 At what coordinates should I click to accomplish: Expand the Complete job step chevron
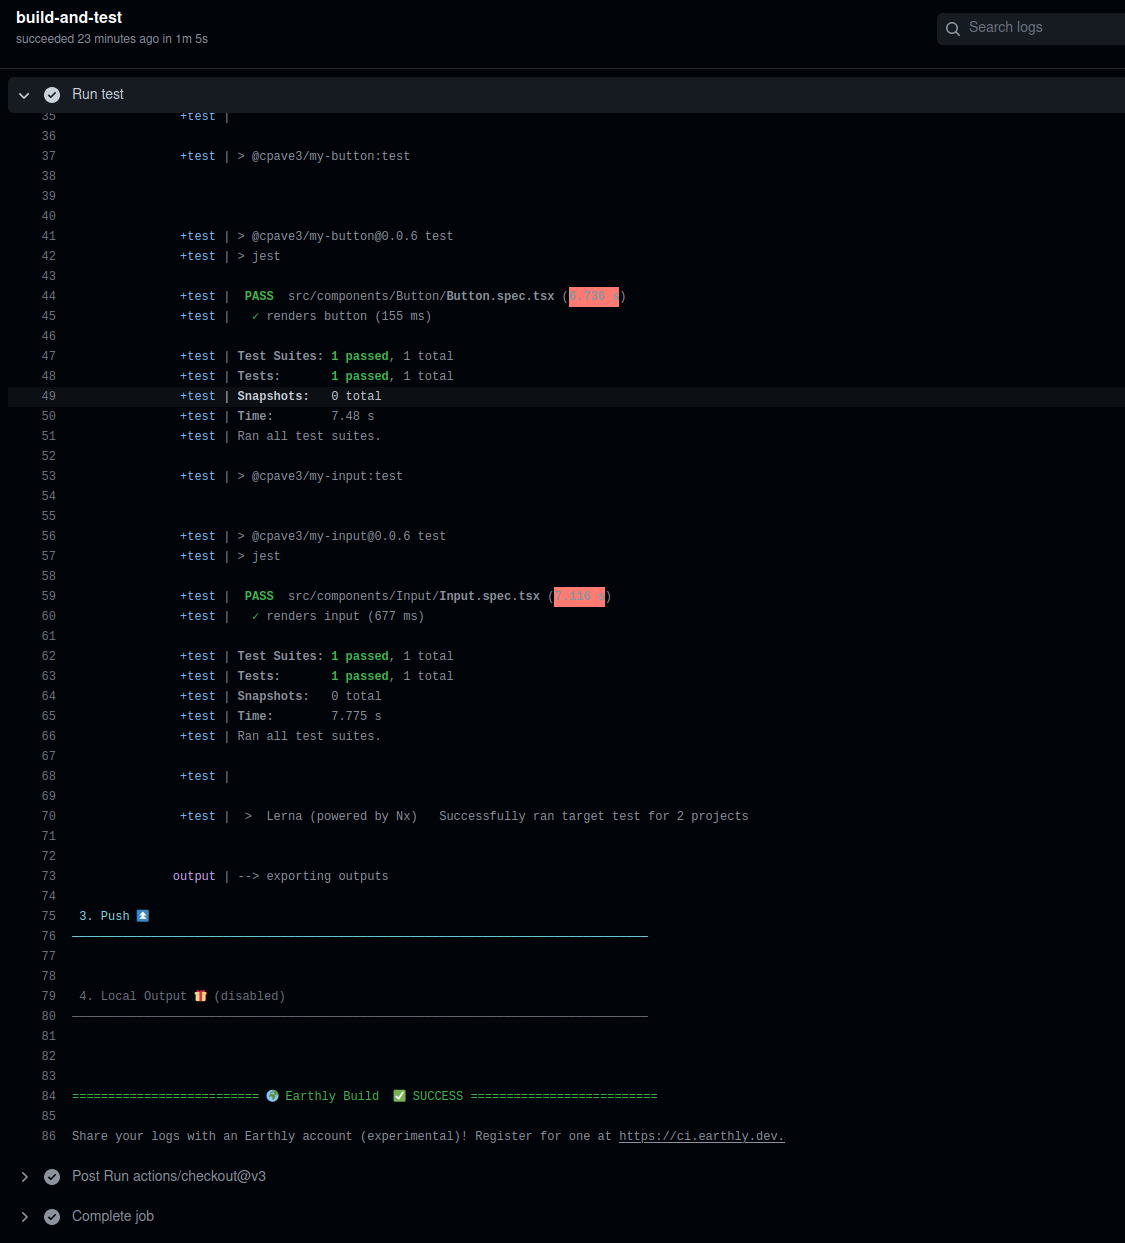click(x=24, y=1217)
